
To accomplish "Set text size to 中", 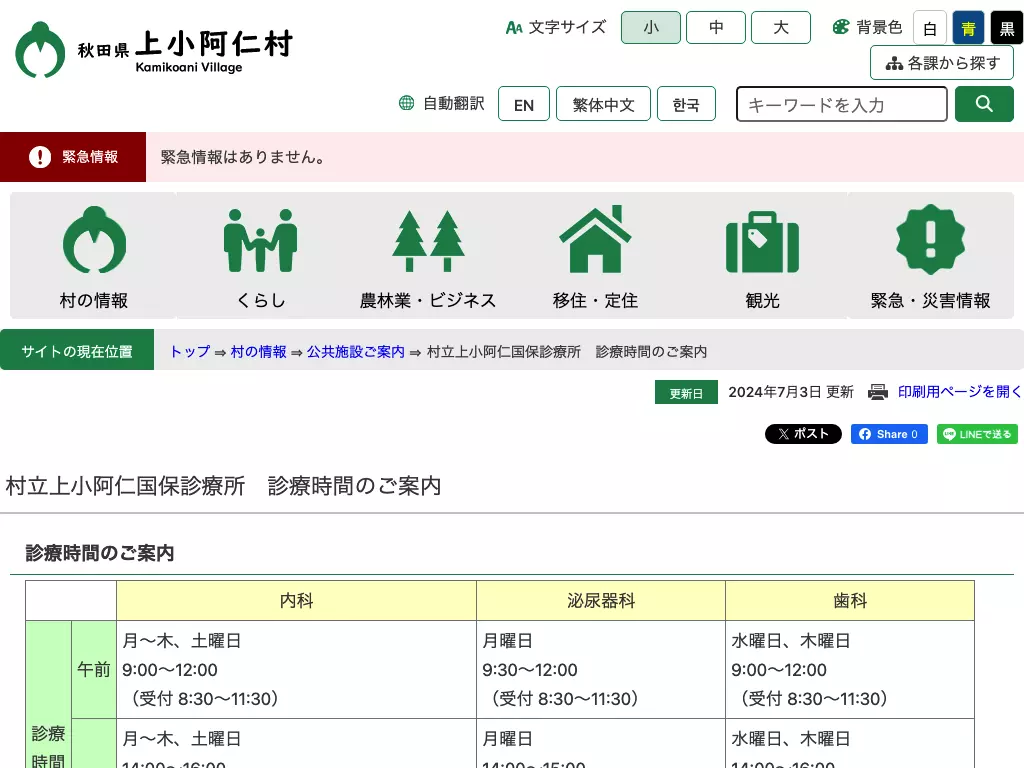I will 716,27.
